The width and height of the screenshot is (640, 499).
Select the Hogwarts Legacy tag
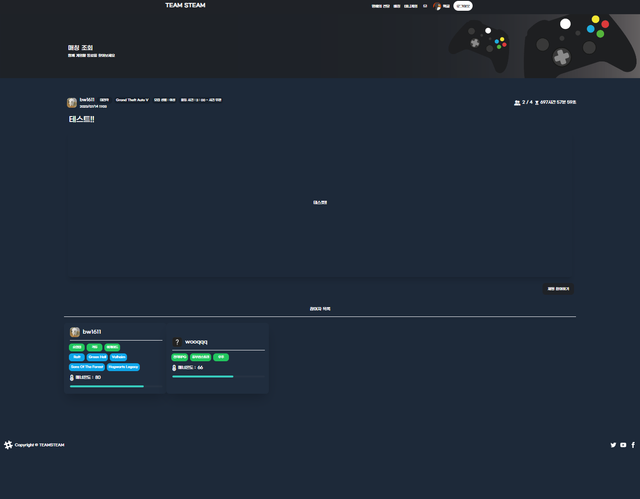(123, 367)
